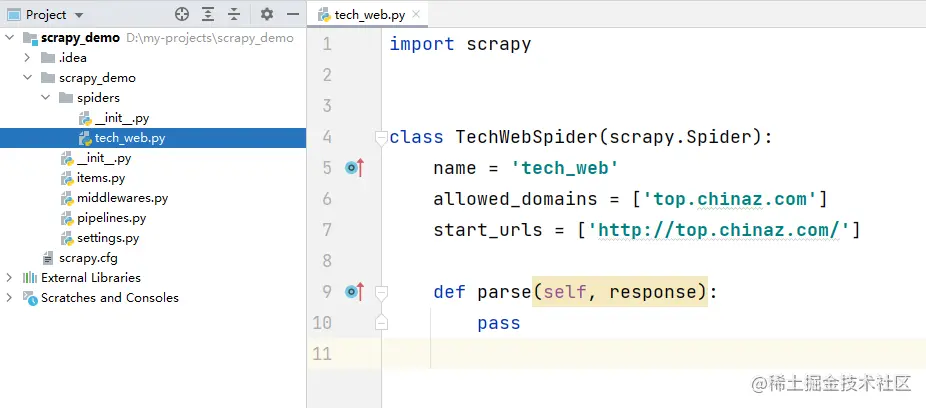Click the 'pass' statement
The width and height of the screenshot is (926, 408).
click(x=499, y=323)
